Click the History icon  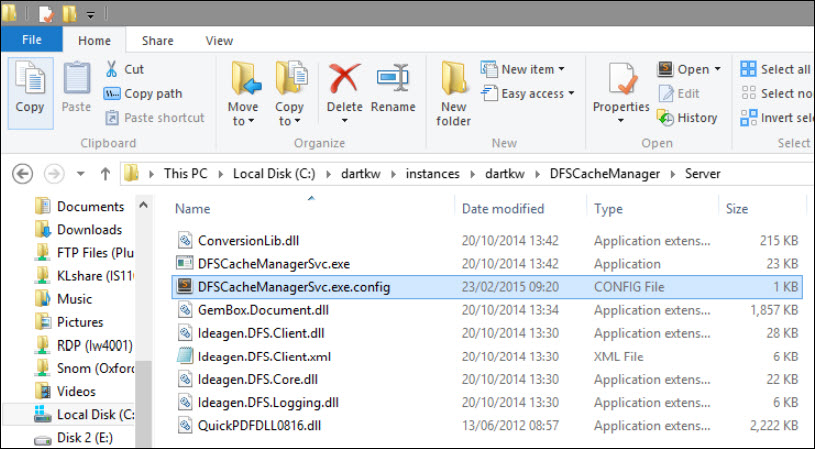coord(665,117)
